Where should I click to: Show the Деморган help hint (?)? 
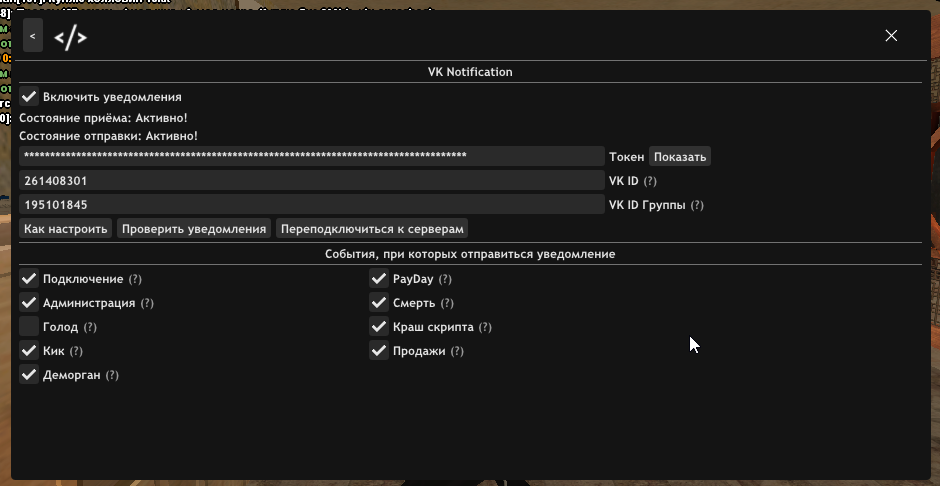pos(112,375)
